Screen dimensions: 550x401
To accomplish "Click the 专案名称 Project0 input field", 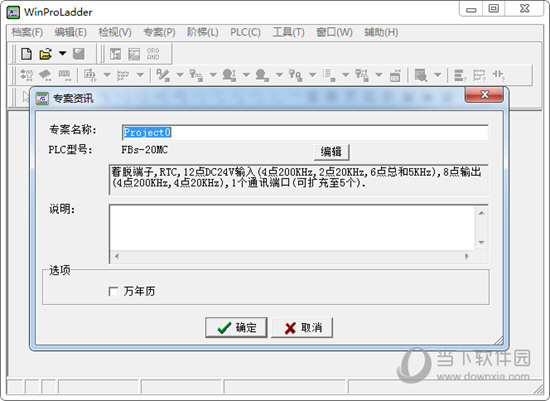I will (x=305, y=133).
